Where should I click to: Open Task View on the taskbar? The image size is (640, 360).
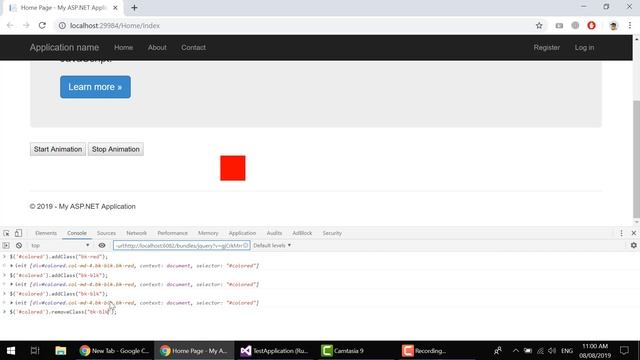35,351
